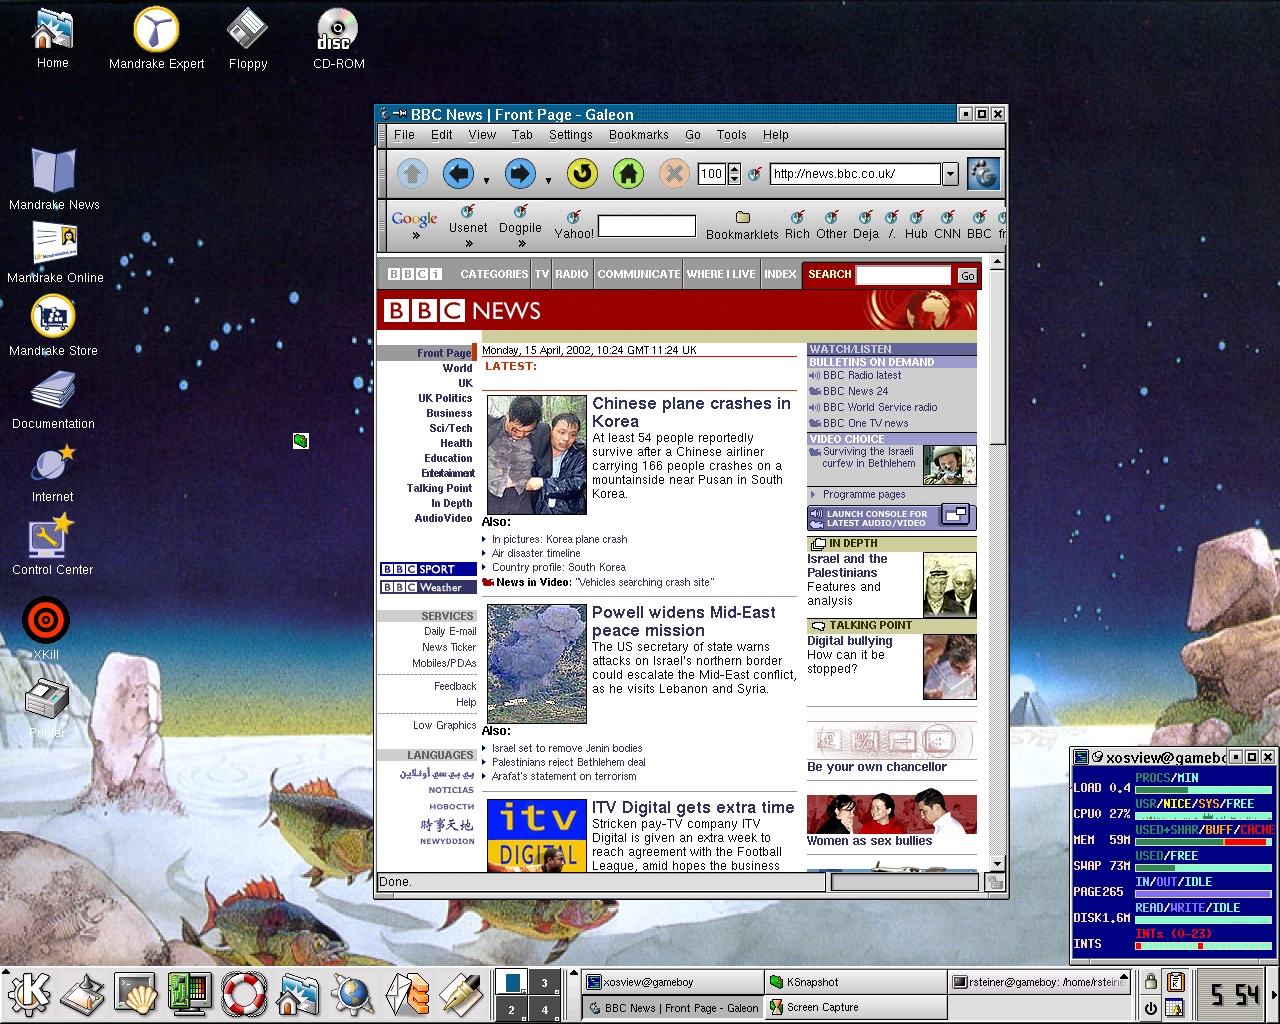
Task: Open the Back button history dropdown arrow
Action: pyautogui.click(x=487, y=181)
